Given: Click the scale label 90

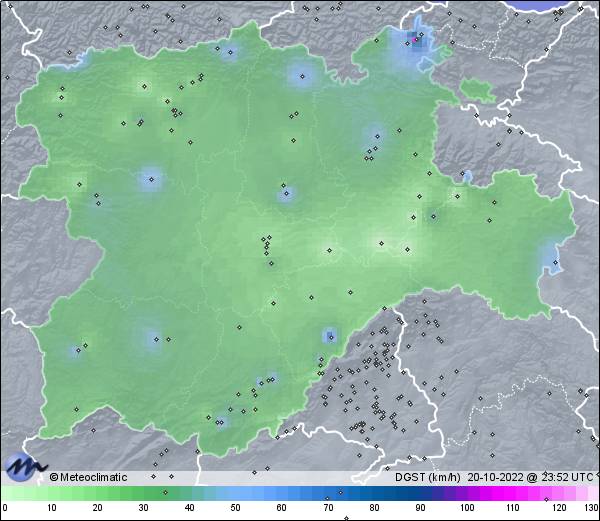Looking at the screenshot, I should (x=420, y=508).
